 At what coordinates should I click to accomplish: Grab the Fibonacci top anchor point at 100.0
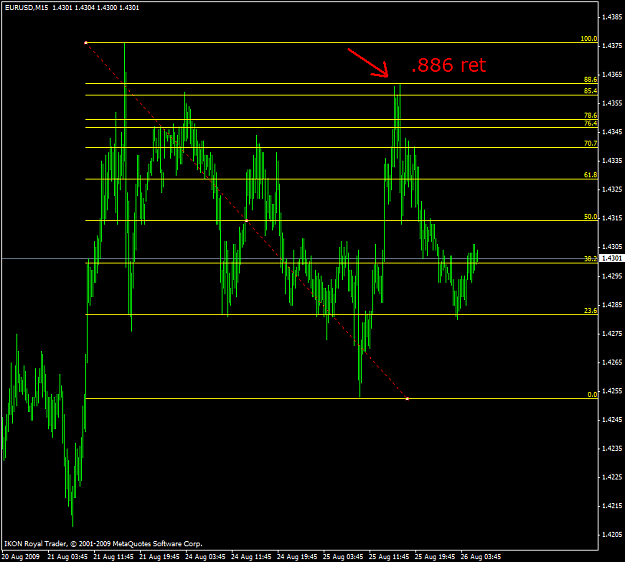[86, 43]
